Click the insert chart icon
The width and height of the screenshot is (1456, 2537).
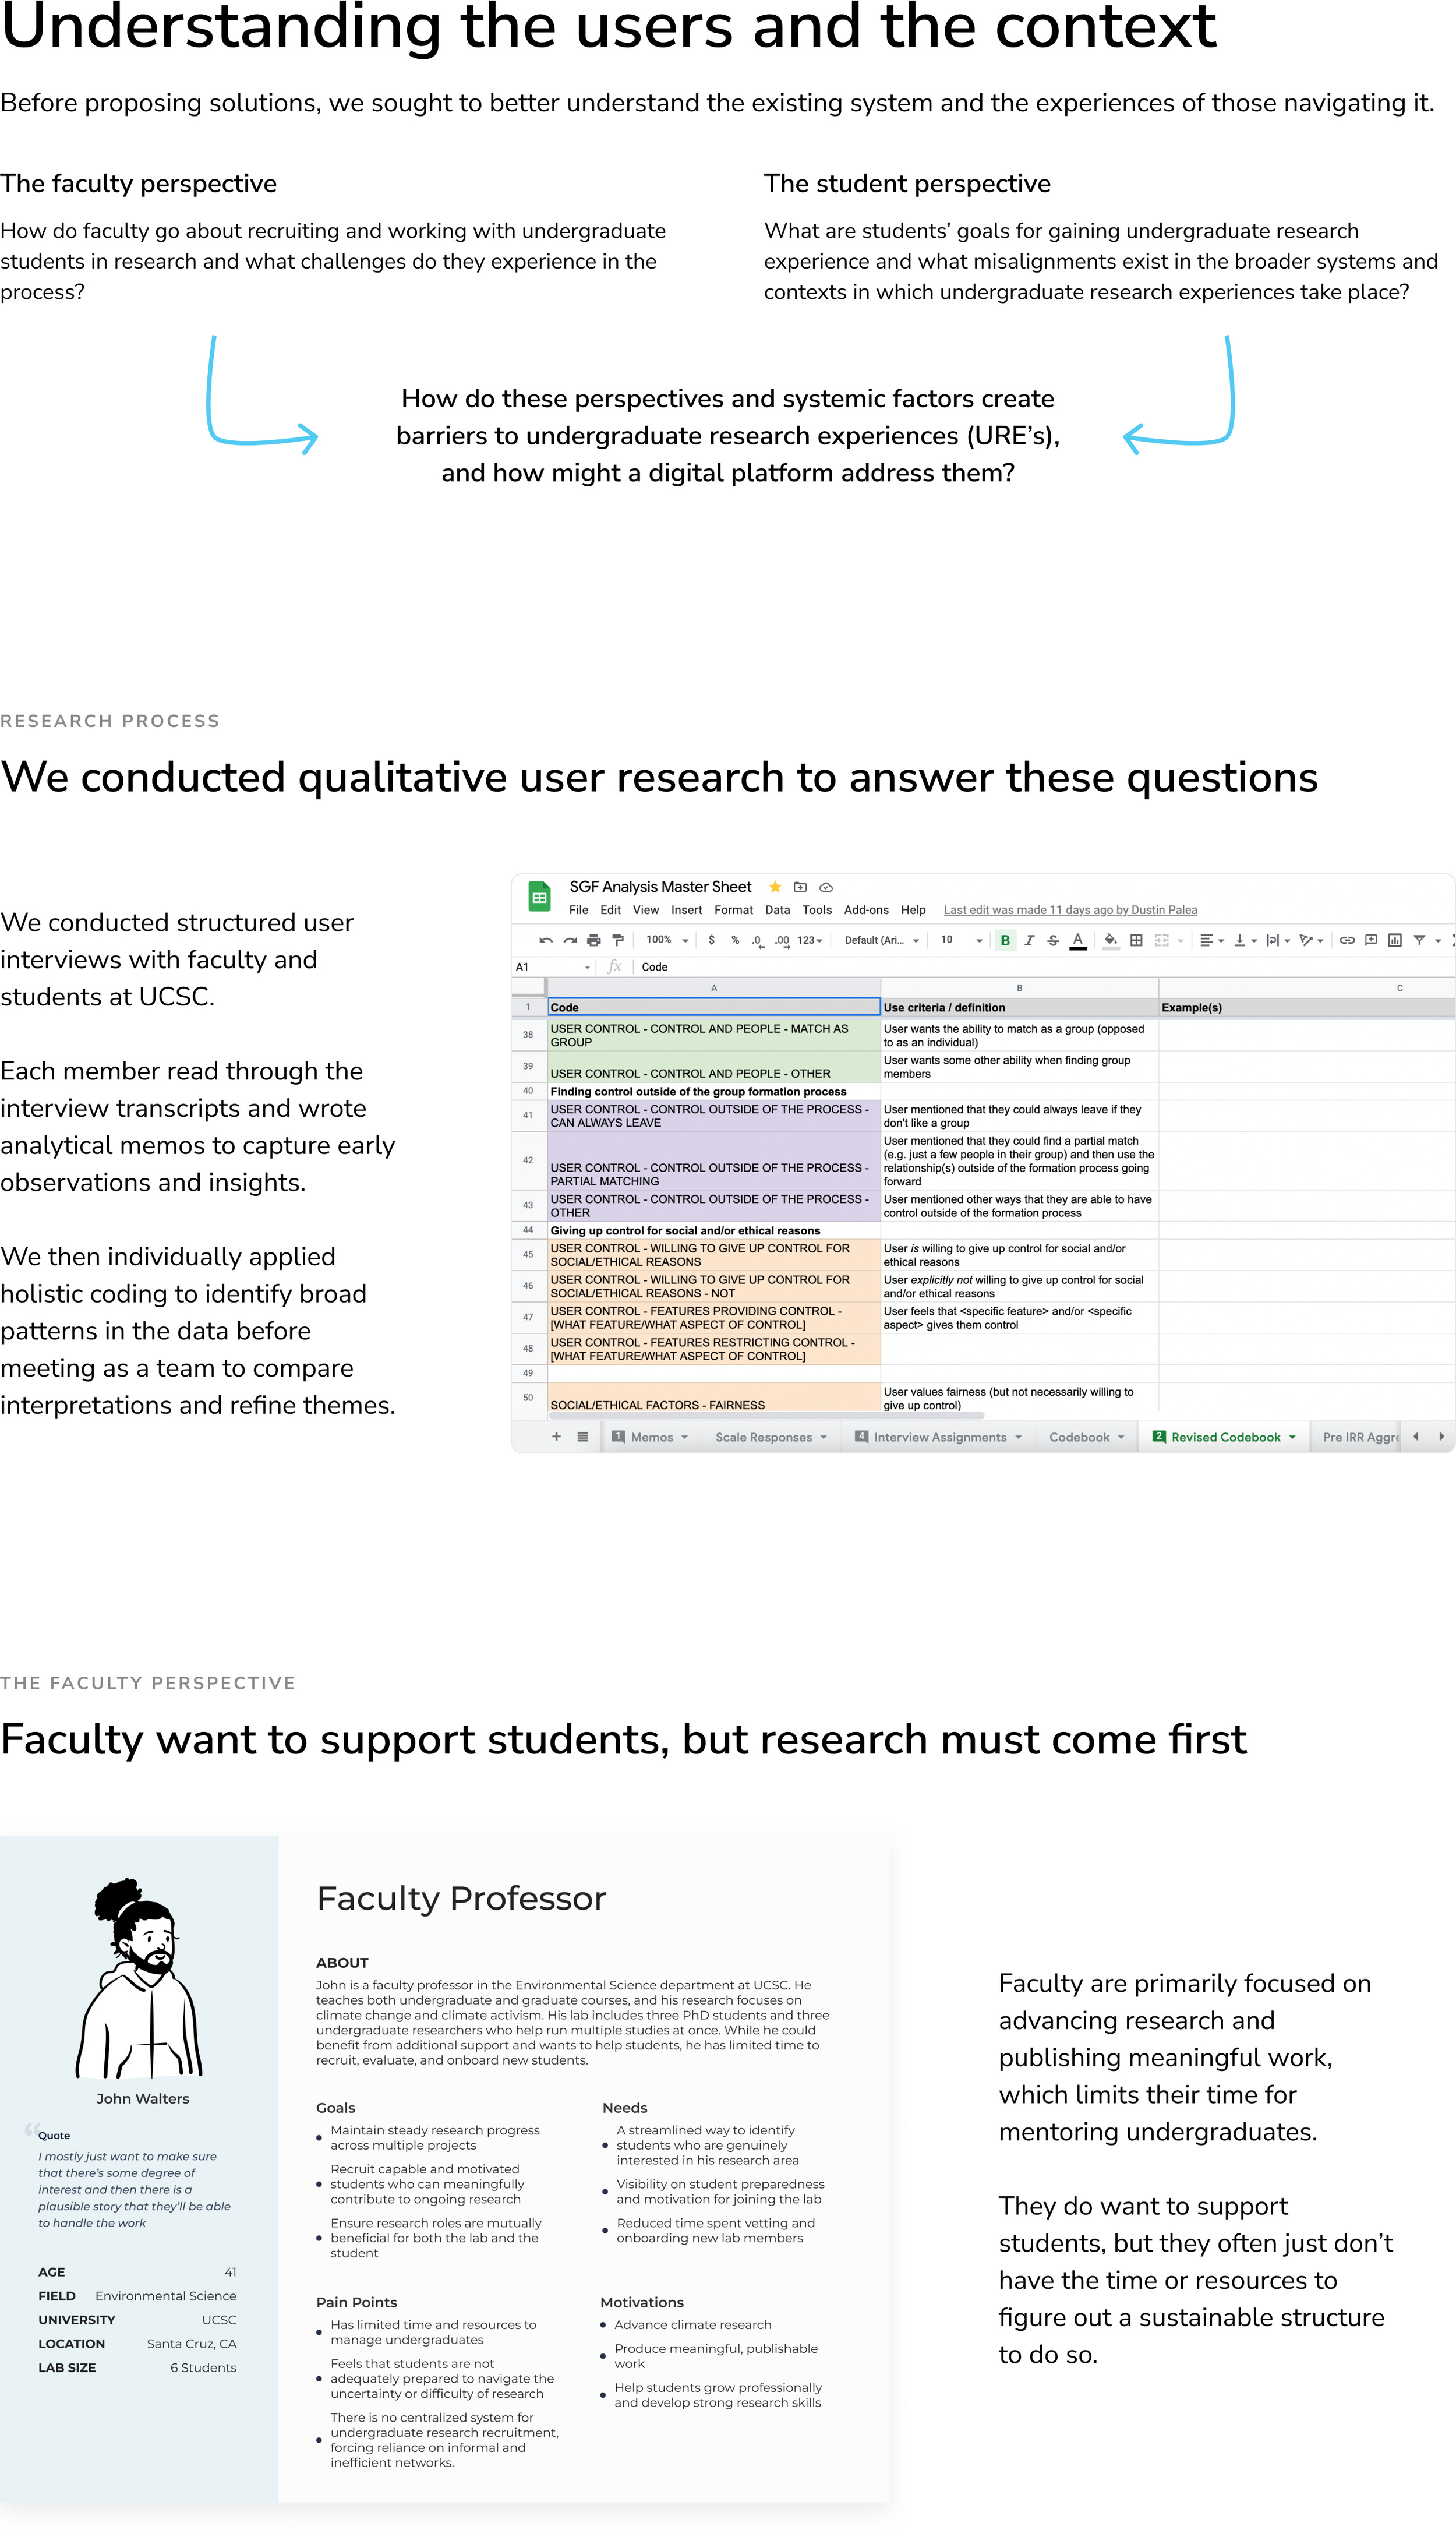pyautogui.click(x=1395, y=940)
